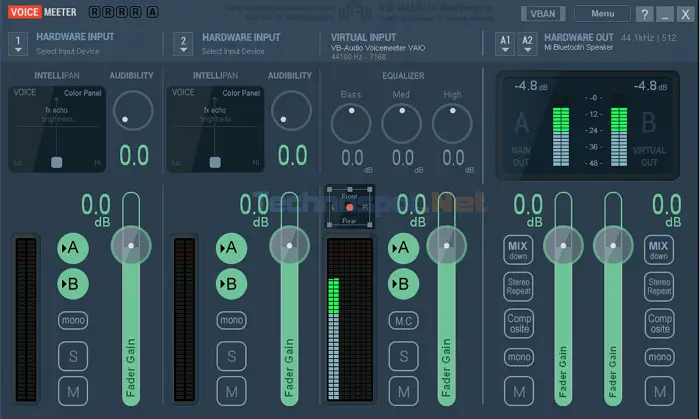Image resolution: width=700 pixels, height=419 pixels.
Task: Click the question mark help button
Action: click(645, 14)
